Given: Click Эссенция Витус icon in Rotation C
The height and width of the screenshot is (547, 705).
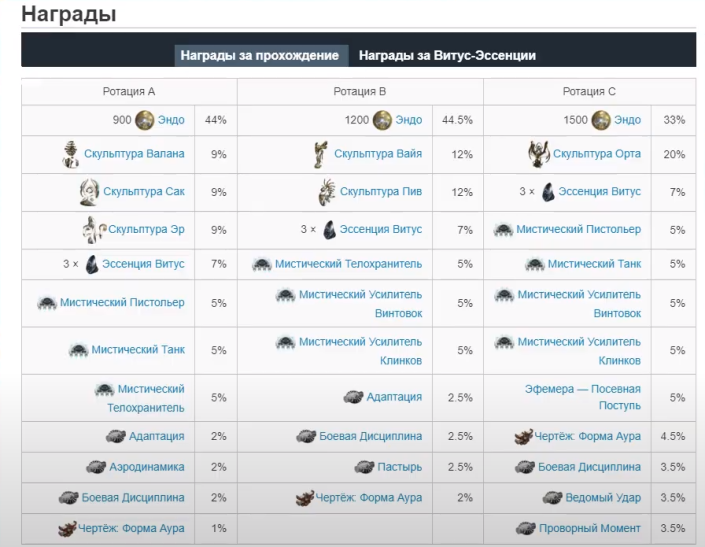Looking at the screenshot, I should click(548, 192).
